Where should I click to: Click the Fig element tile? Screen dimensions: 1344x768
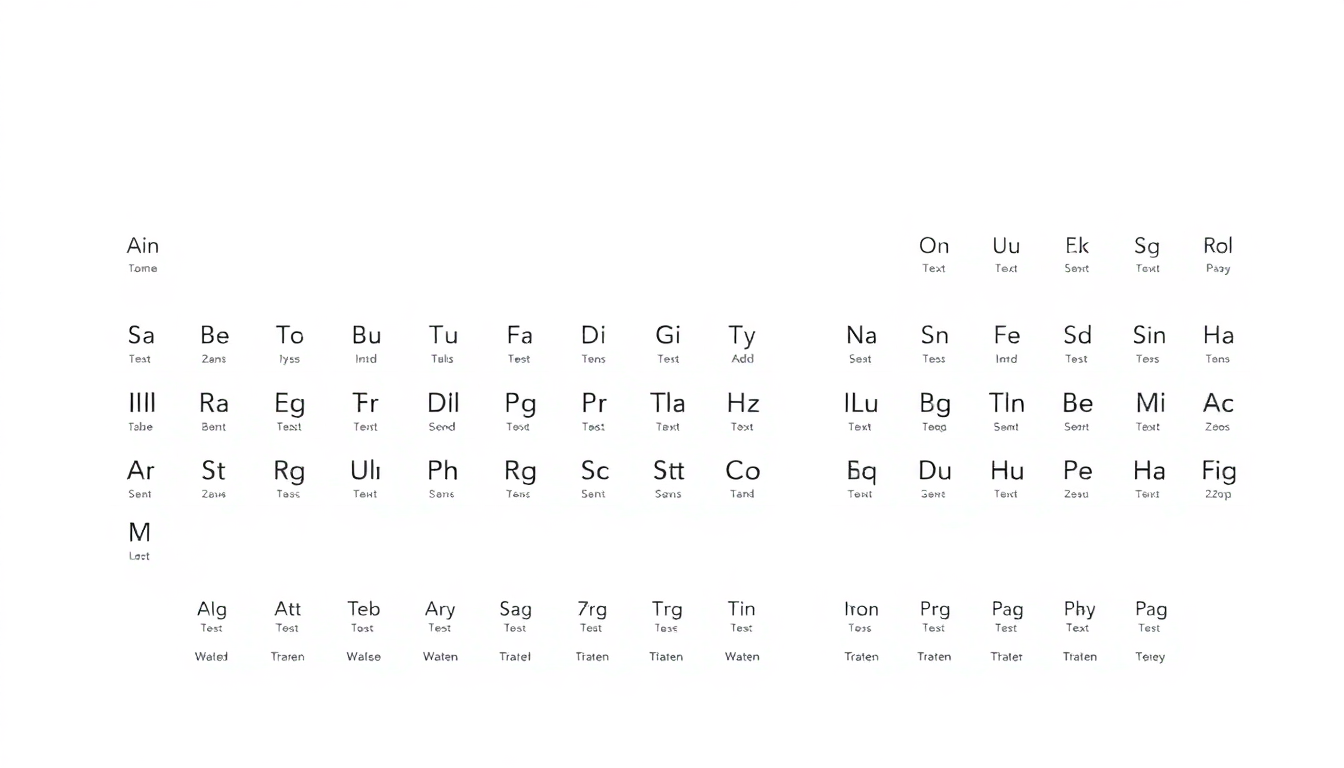(x=1218, y=479)
